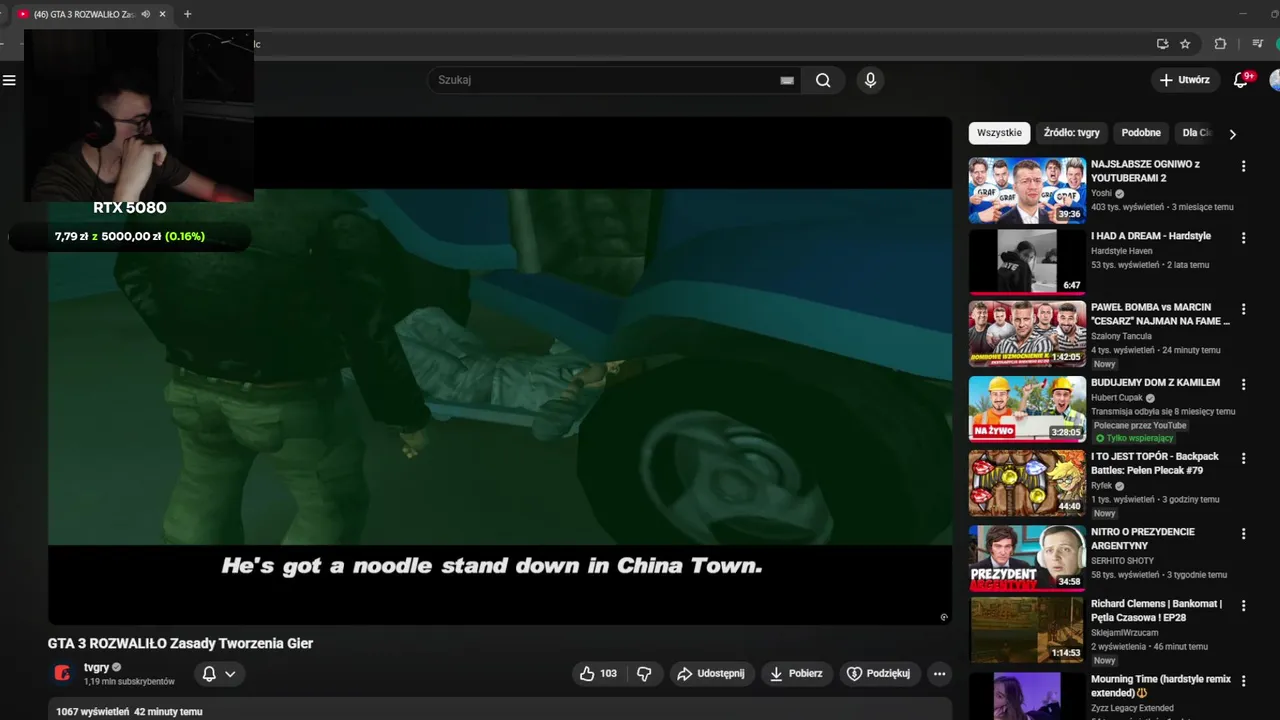Open more actions menu below video

pos(939,674)
